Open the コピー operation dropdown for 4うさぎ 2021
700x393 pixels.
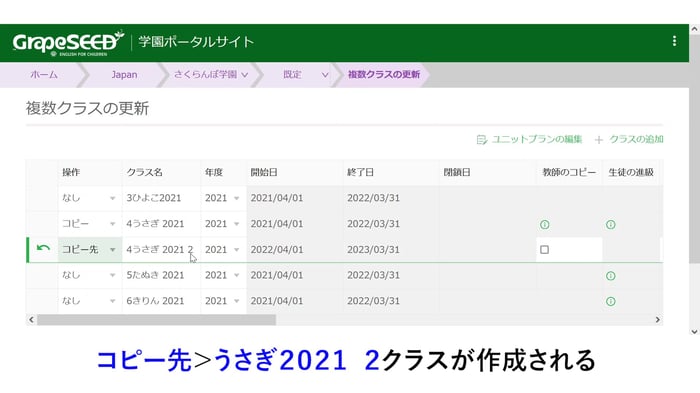(x=112, y=224)
